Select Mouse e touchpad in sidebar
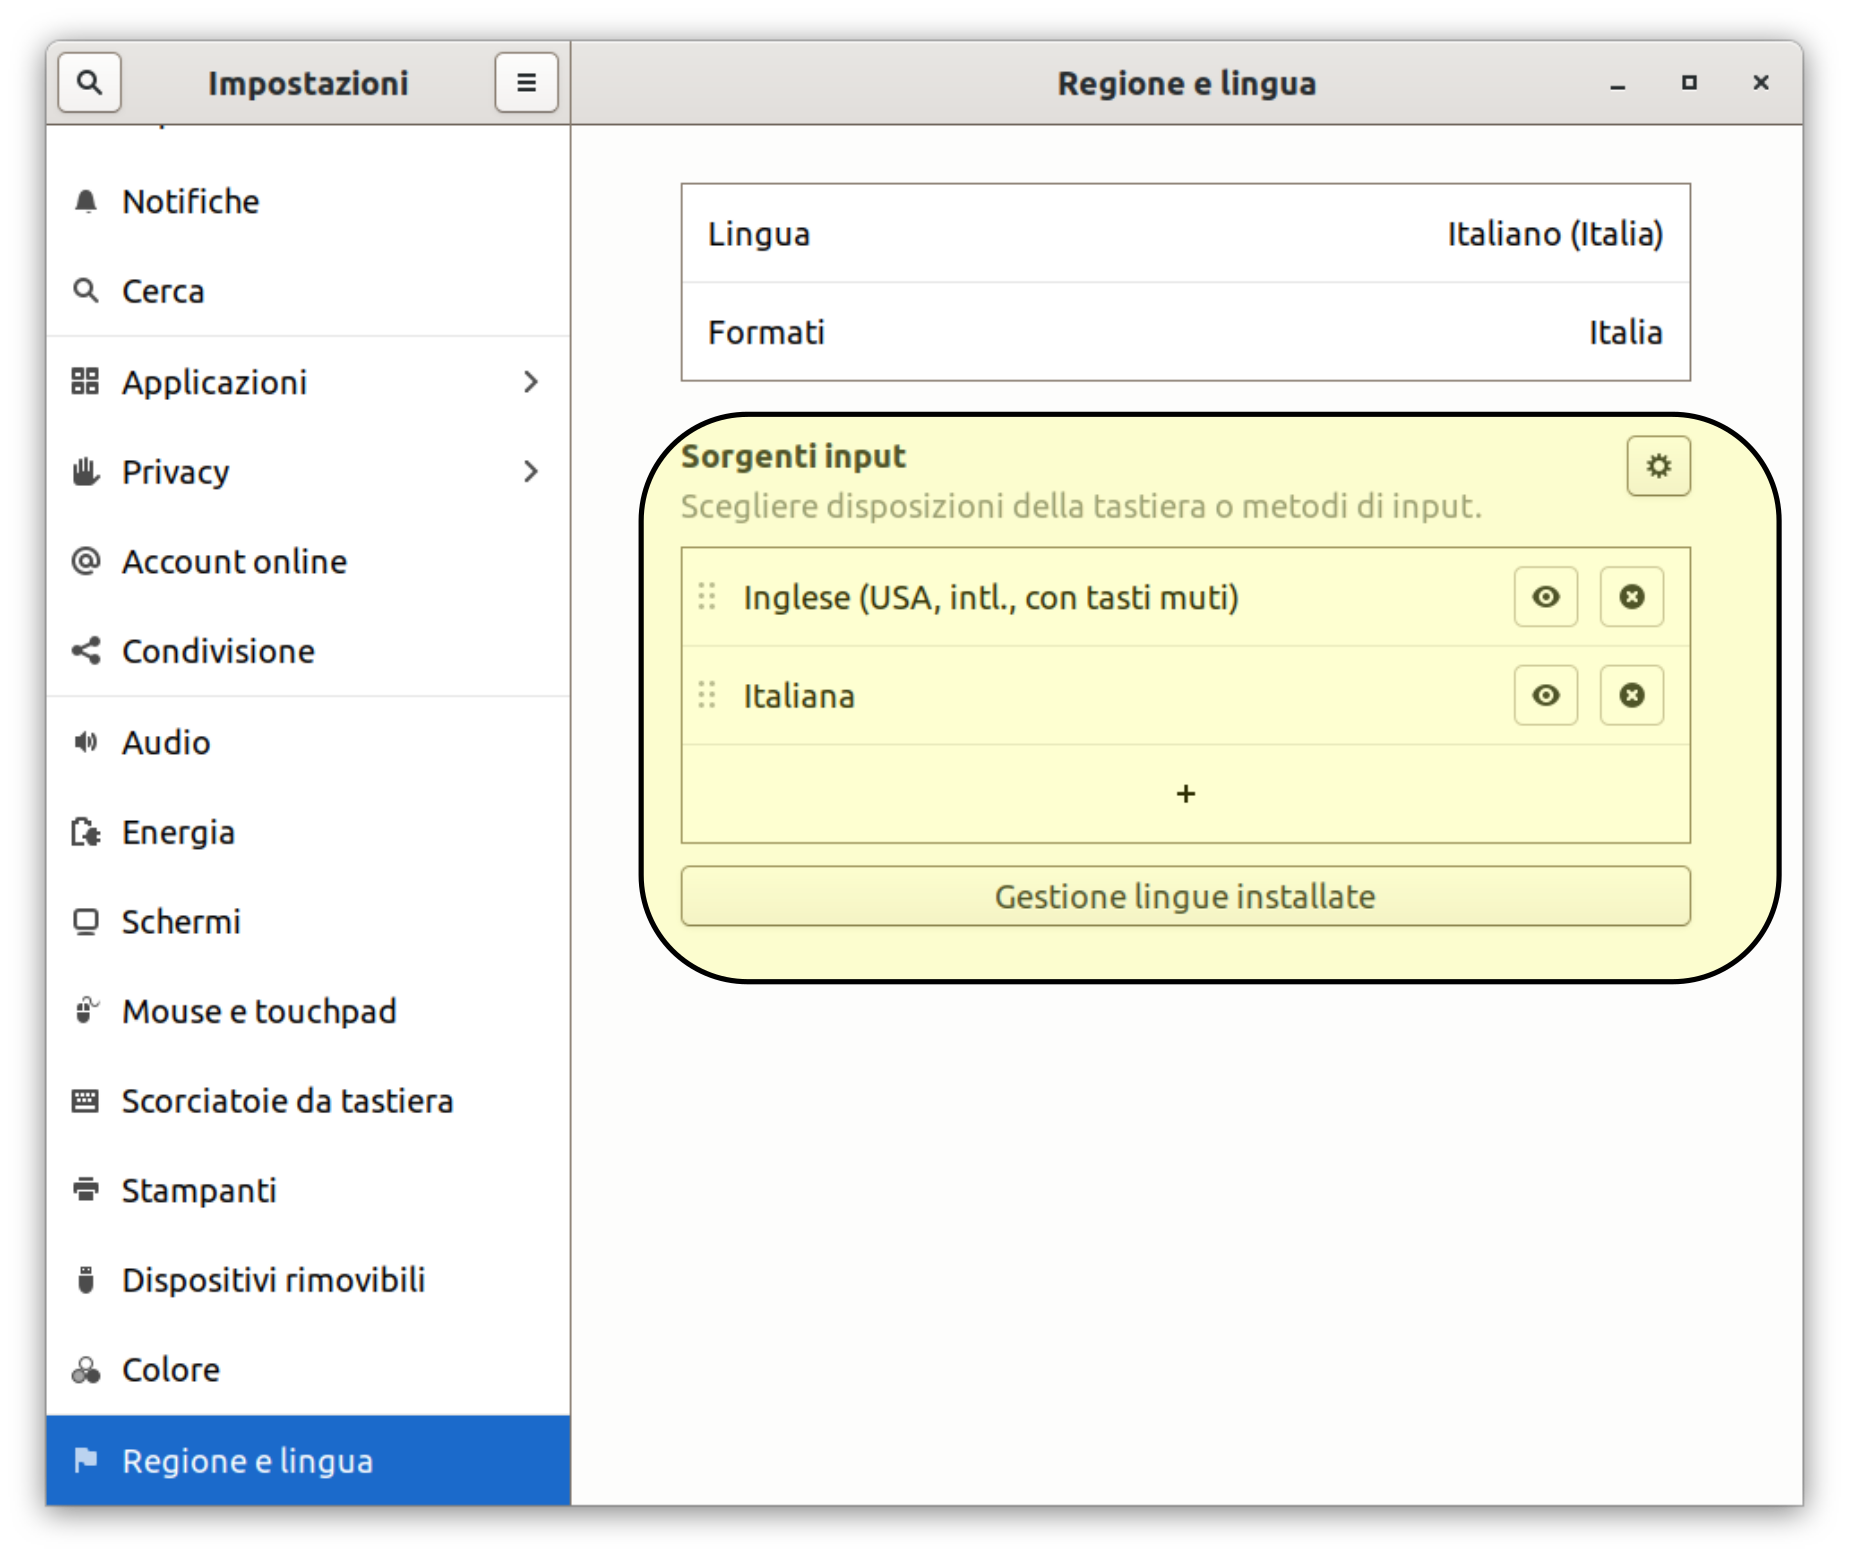The width and height of the screenshot is (1849, 1557). click(x=308, y=1011)
